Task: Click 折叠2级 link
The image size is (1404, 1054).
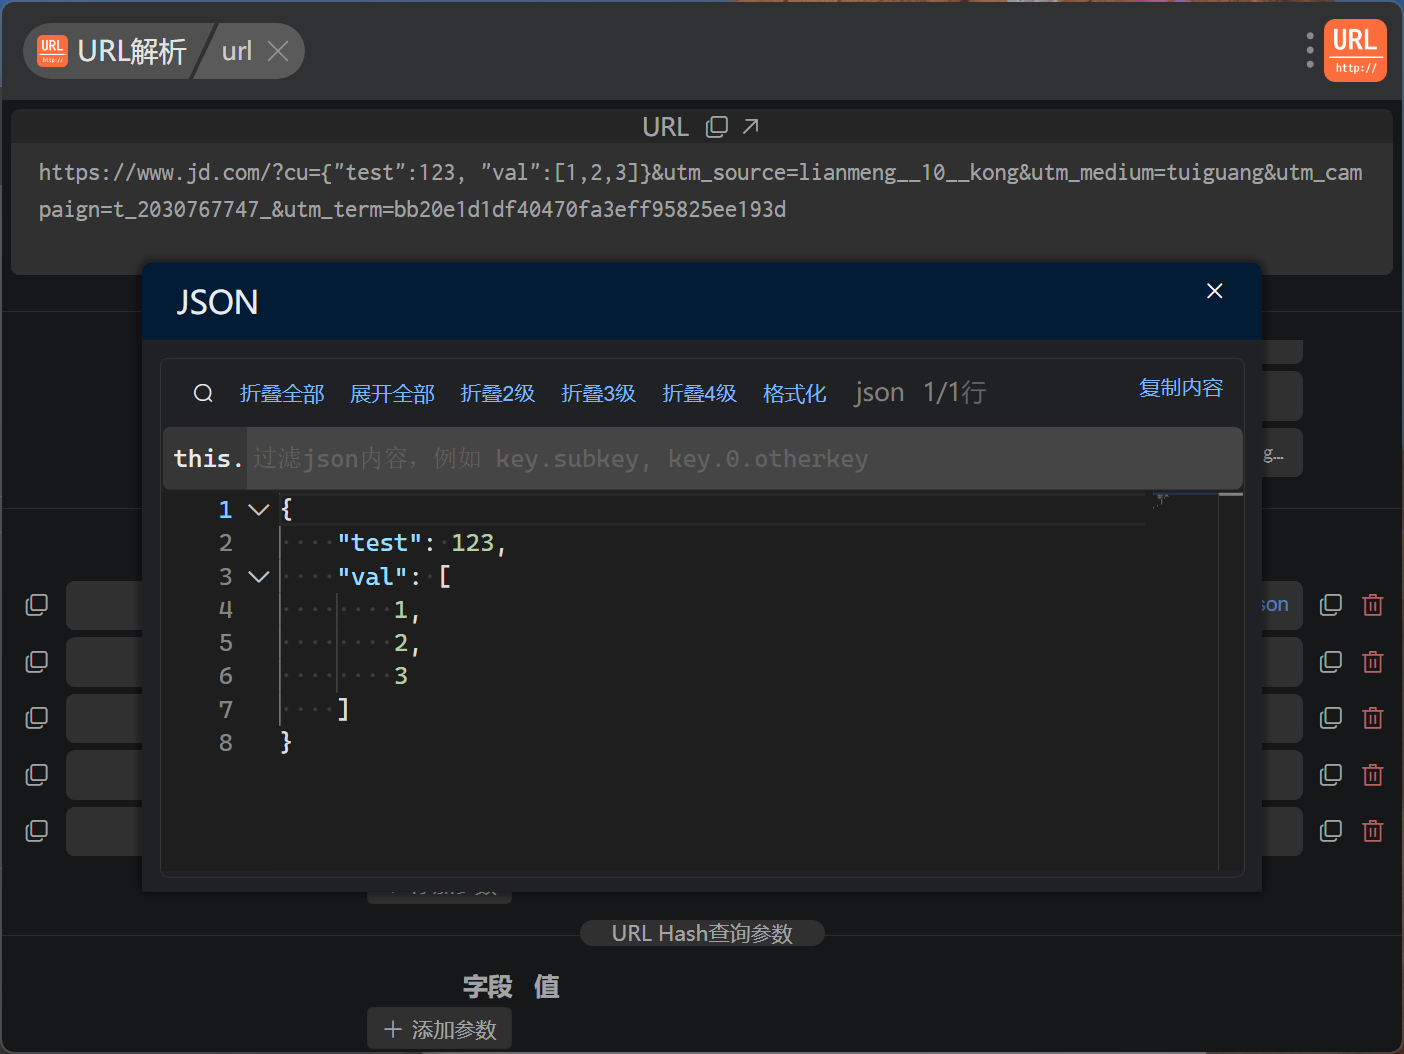Action: point(498,394)
